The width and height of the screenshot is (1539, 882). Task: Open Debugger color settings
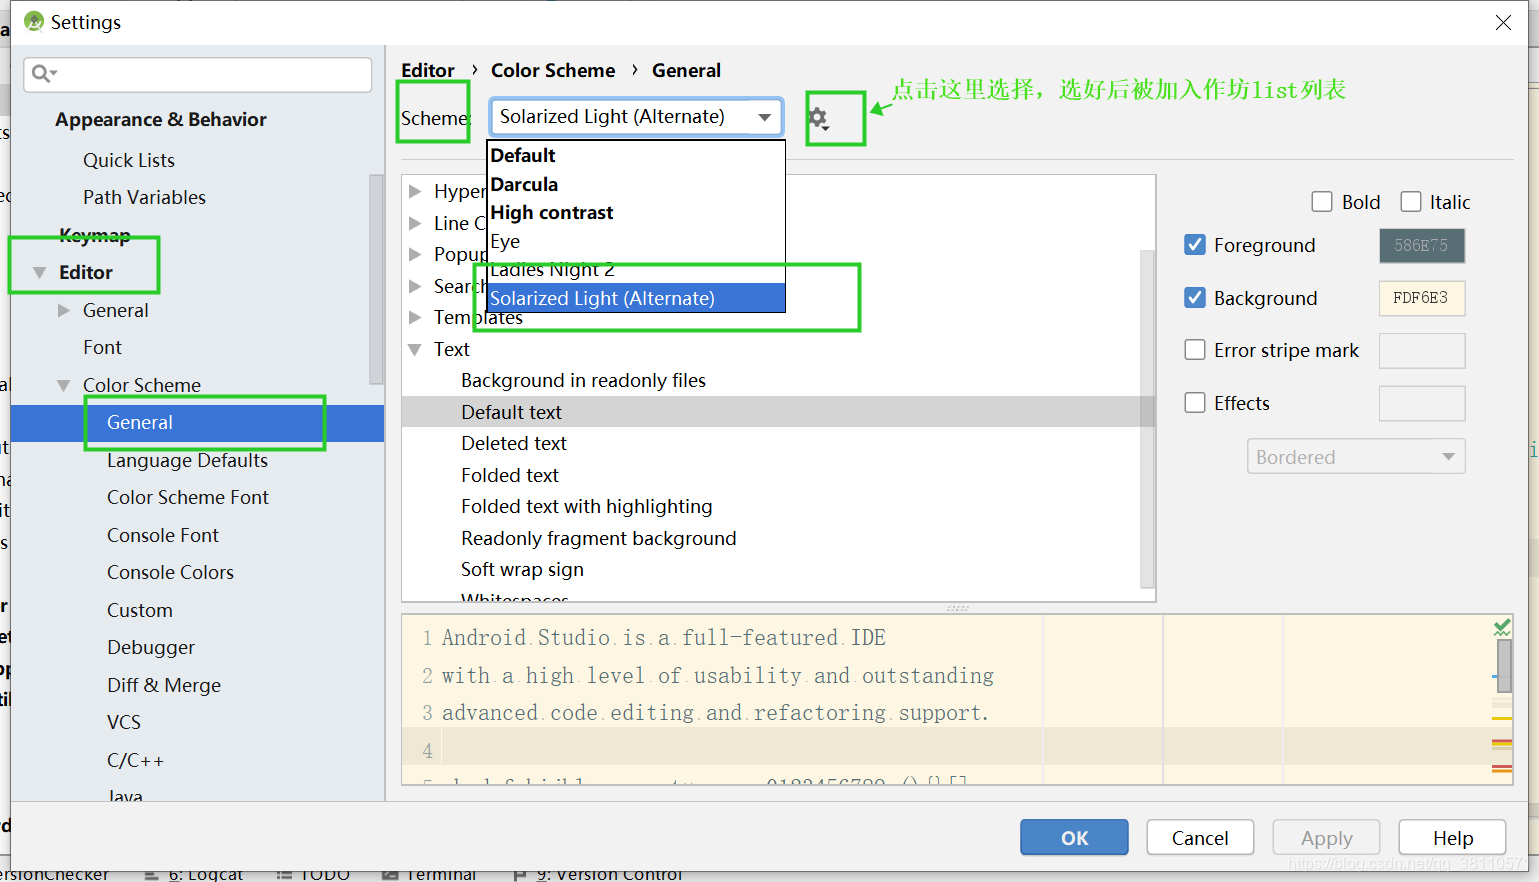point(151,647)
